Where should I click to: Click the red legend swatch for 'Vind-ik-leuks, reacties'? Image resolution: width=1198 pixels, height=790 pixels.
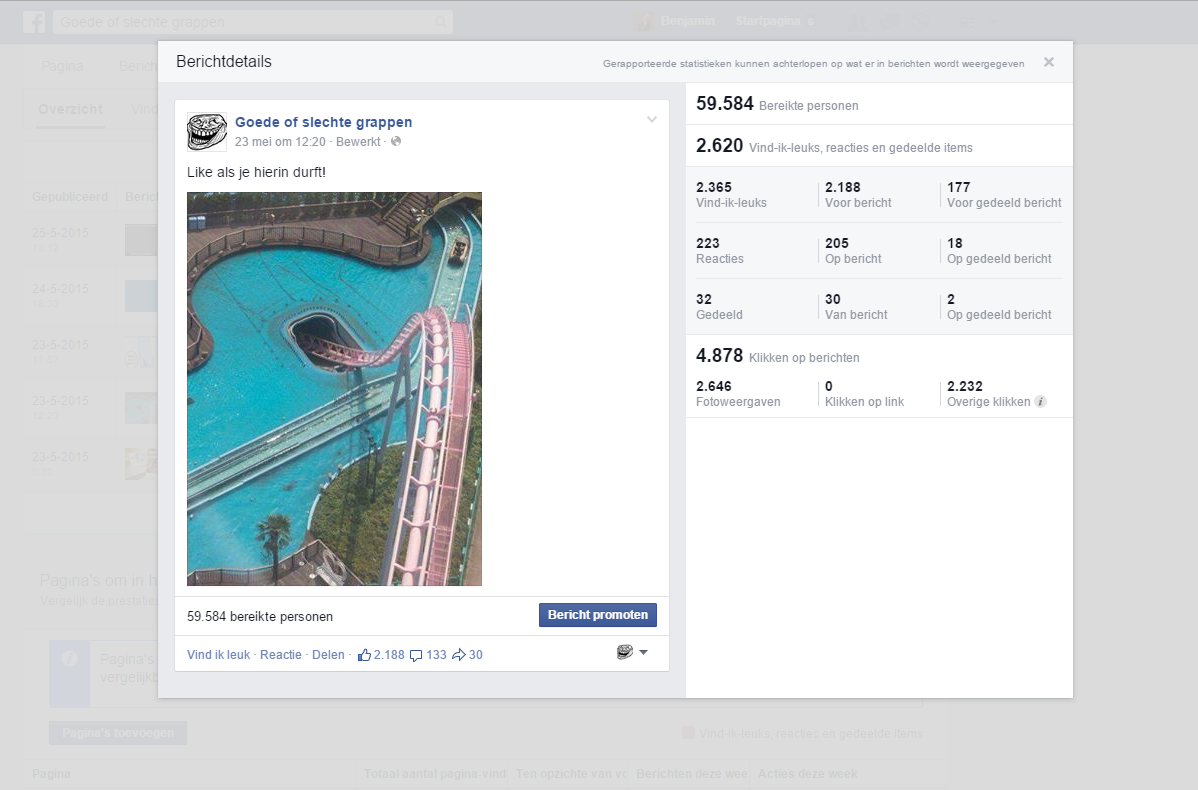click(x=688, y=733)
